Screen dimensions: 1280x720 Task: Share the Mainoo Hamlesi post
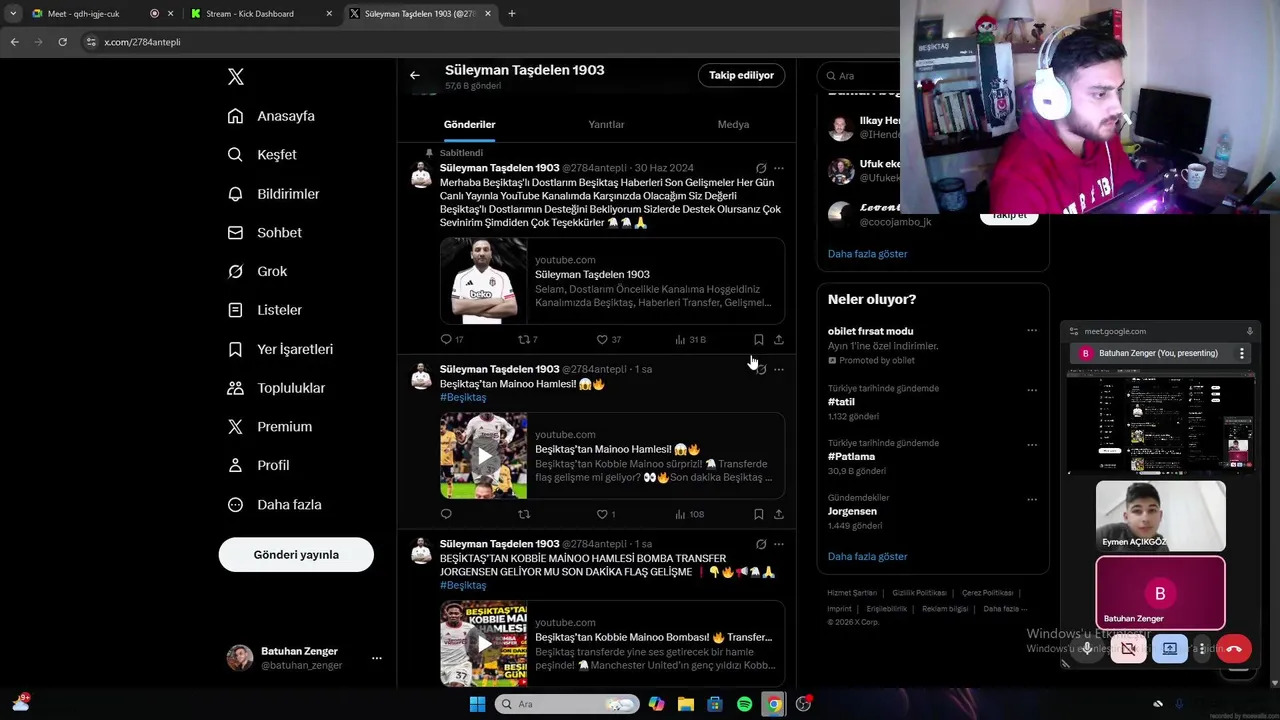tap(779, 515)
